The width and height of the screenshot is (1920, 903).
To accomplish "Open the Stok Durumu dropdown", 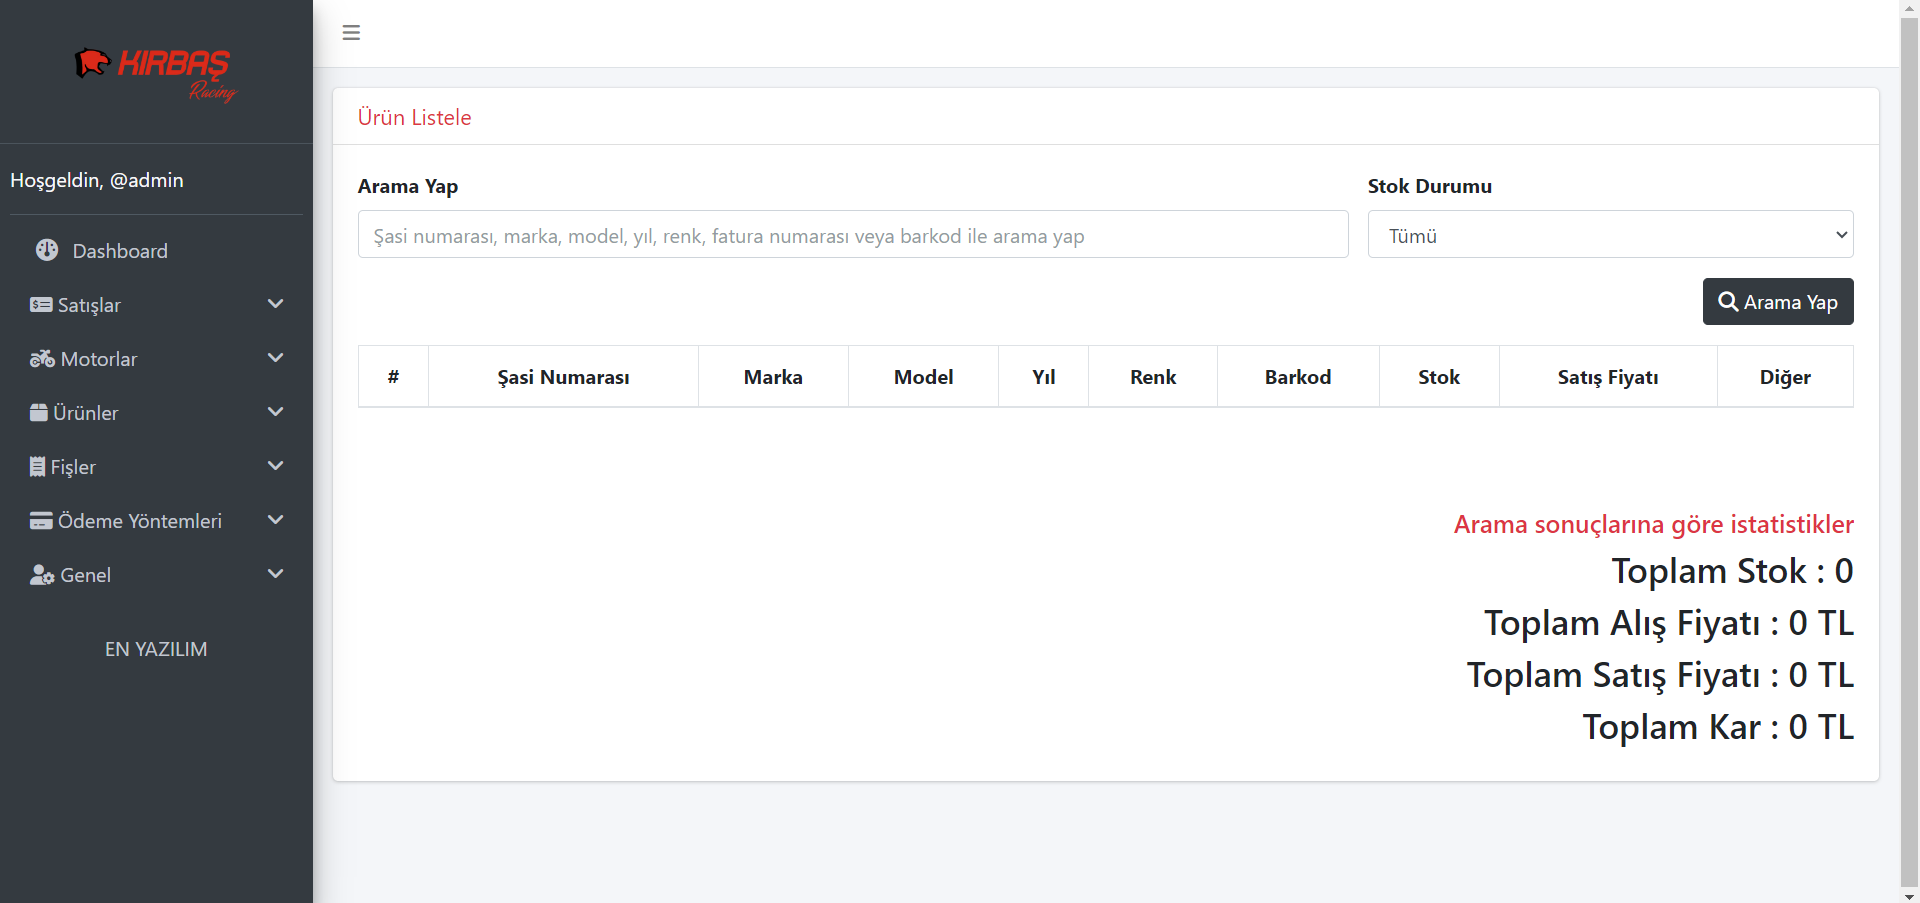I will [1610, 235].
